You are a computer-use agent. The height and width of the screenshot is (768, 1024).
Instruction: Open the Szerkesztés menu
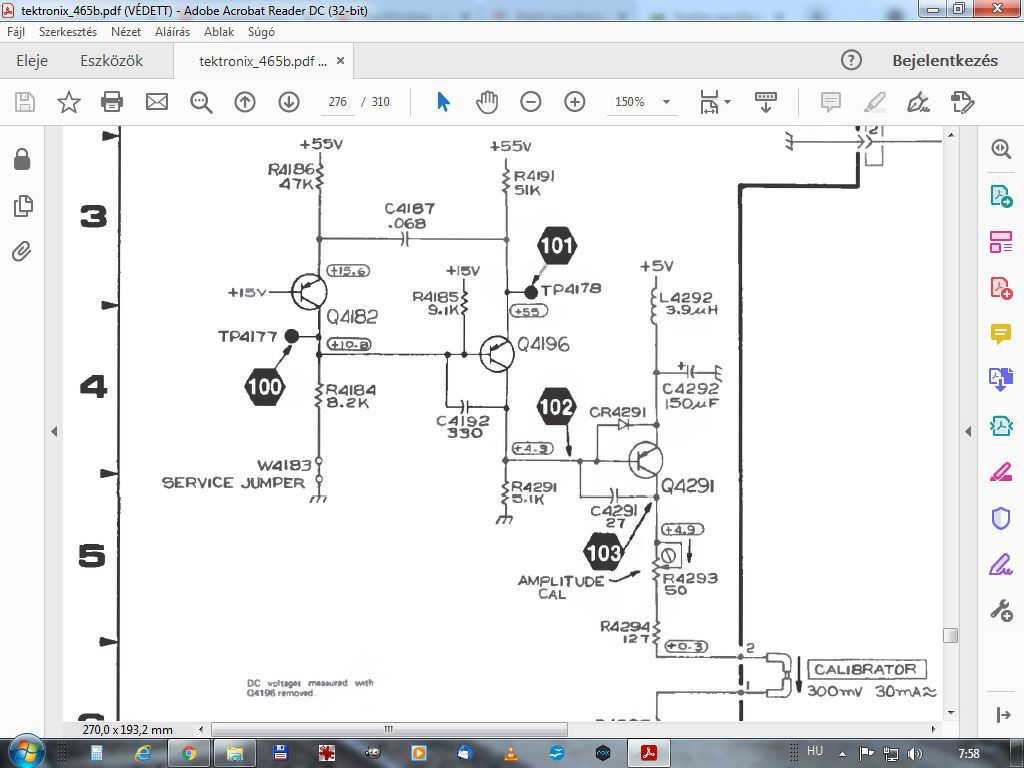(x=68, y=31)
